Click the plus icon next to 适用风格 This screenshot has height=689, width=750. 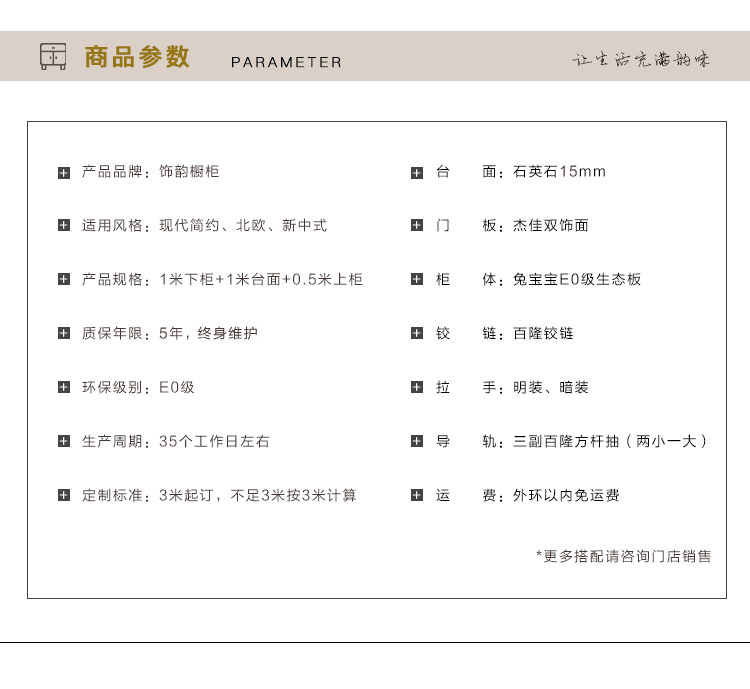pos(64,225)
